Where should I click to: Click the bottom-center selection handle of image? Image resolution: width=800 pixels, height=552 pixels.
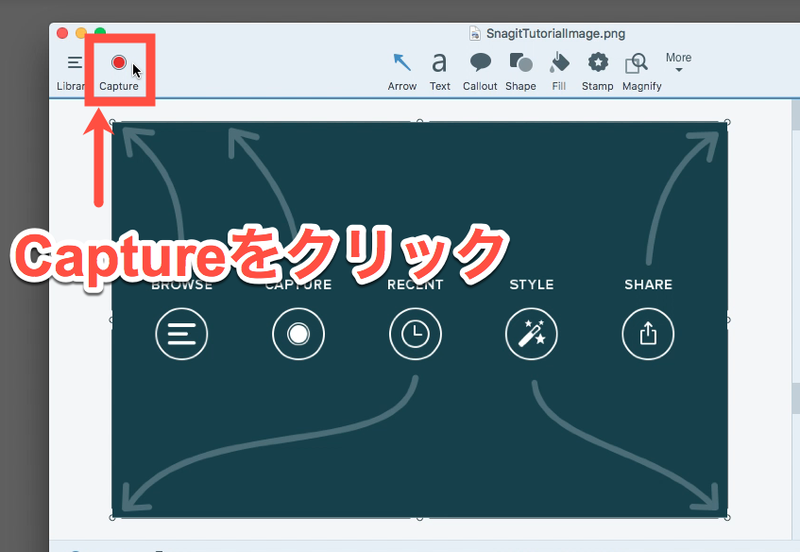420,518
